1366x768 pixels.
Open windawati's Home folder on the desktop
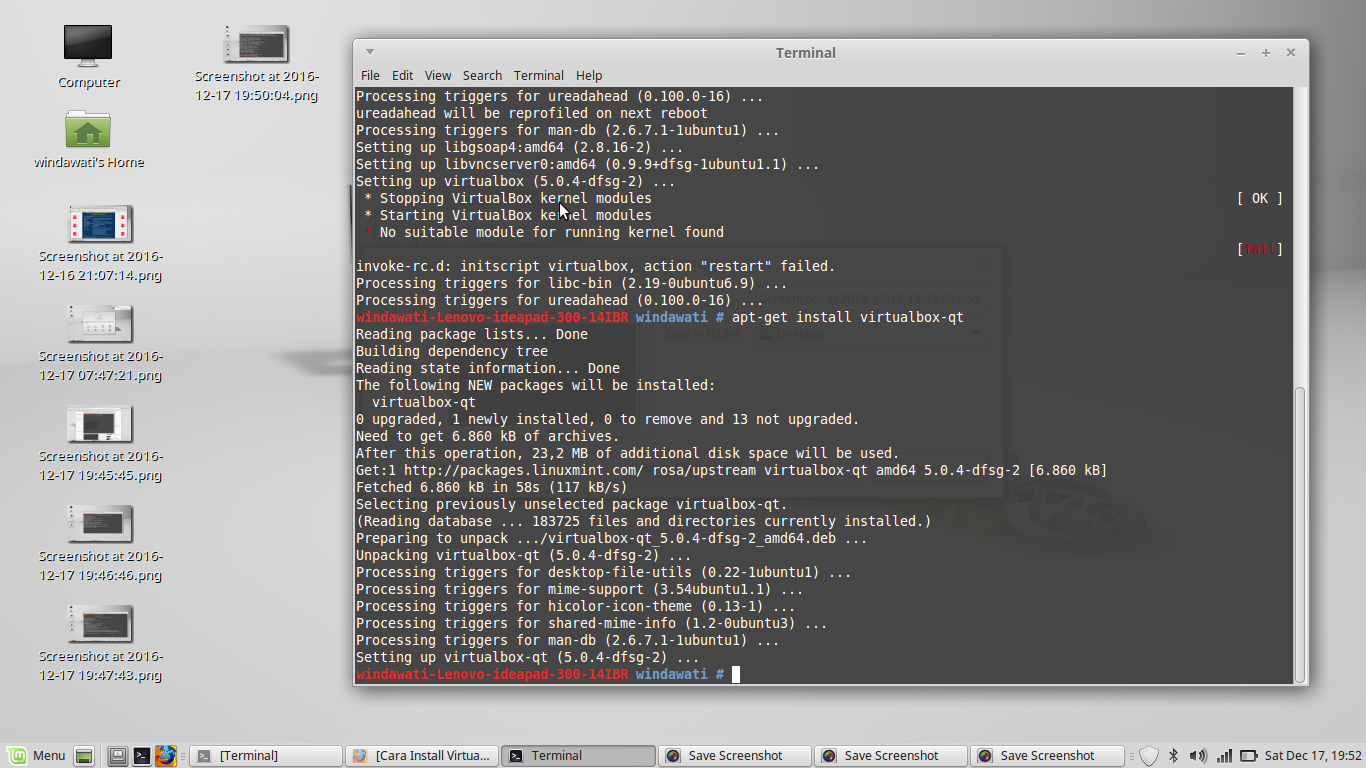[x=88, y=130]
